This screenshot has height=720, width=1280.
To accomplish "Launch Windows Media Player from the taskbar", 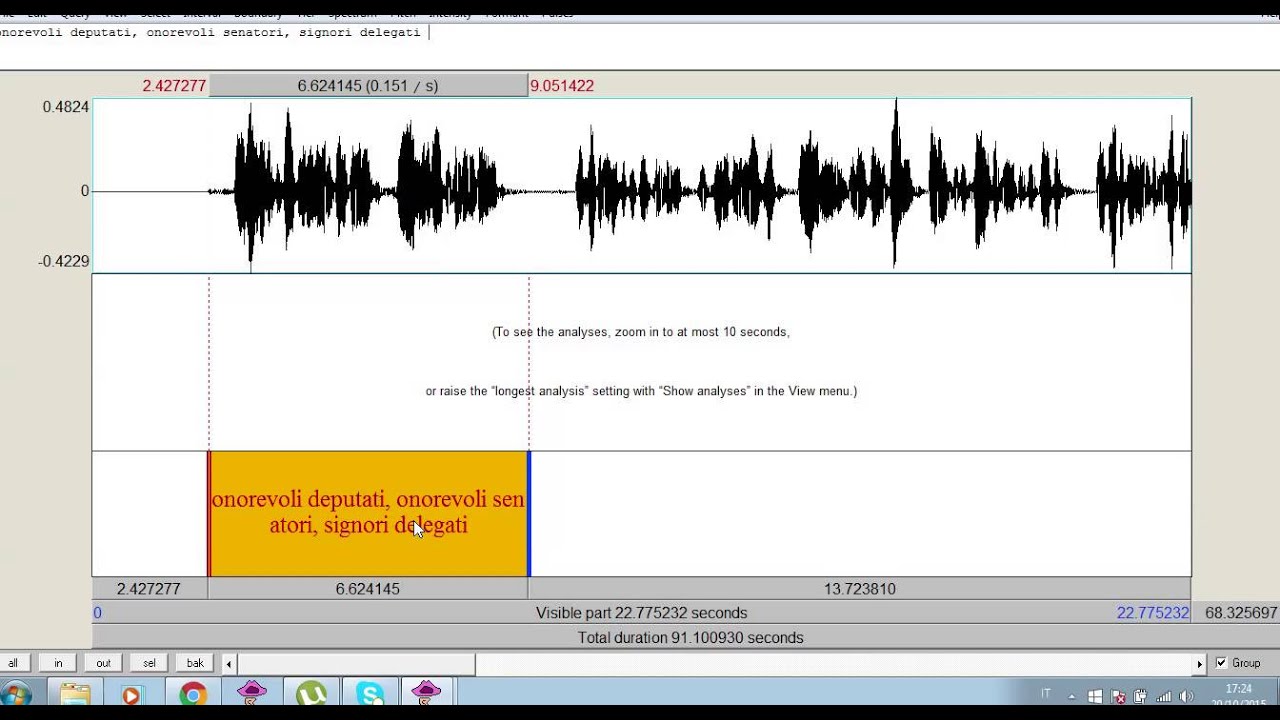I will [x=131, y=694].
